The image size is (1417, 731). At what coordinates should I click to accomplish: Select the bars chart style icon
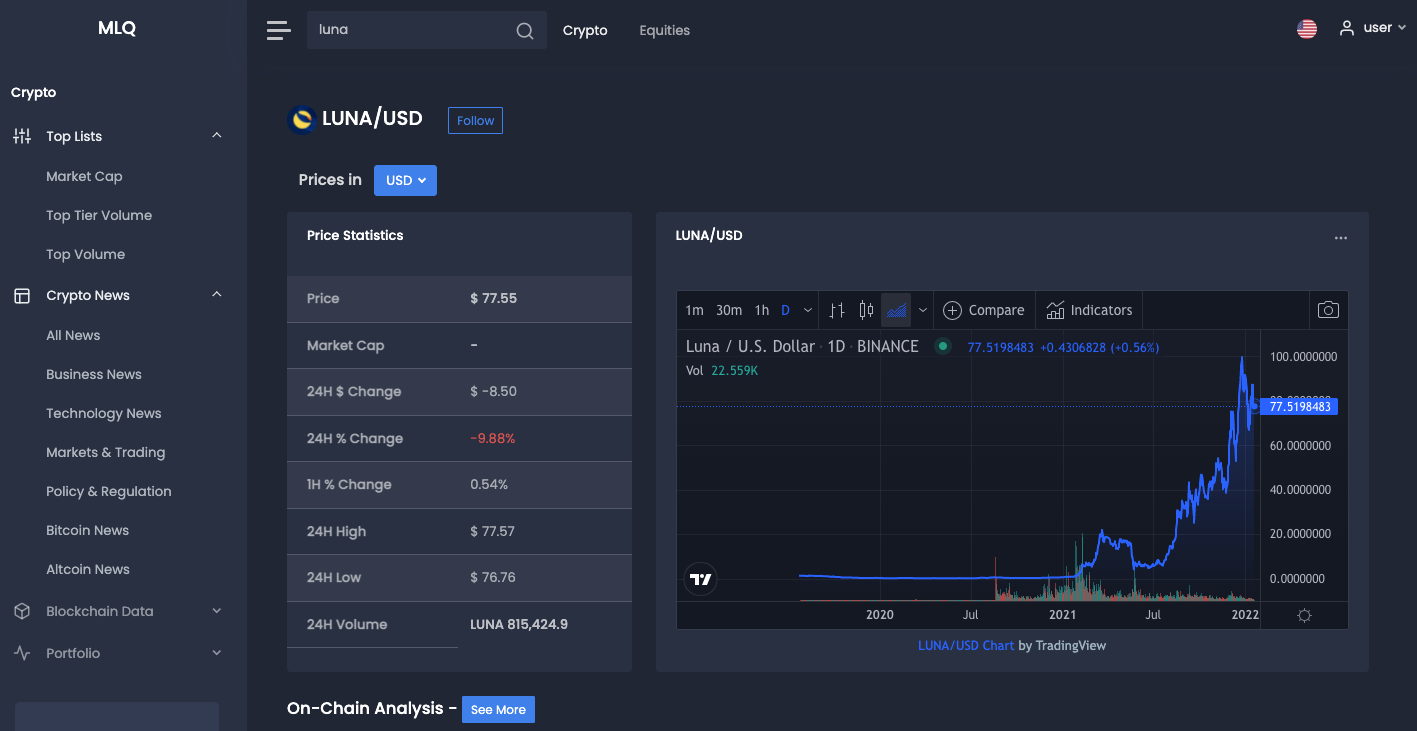tap(837, 310)
